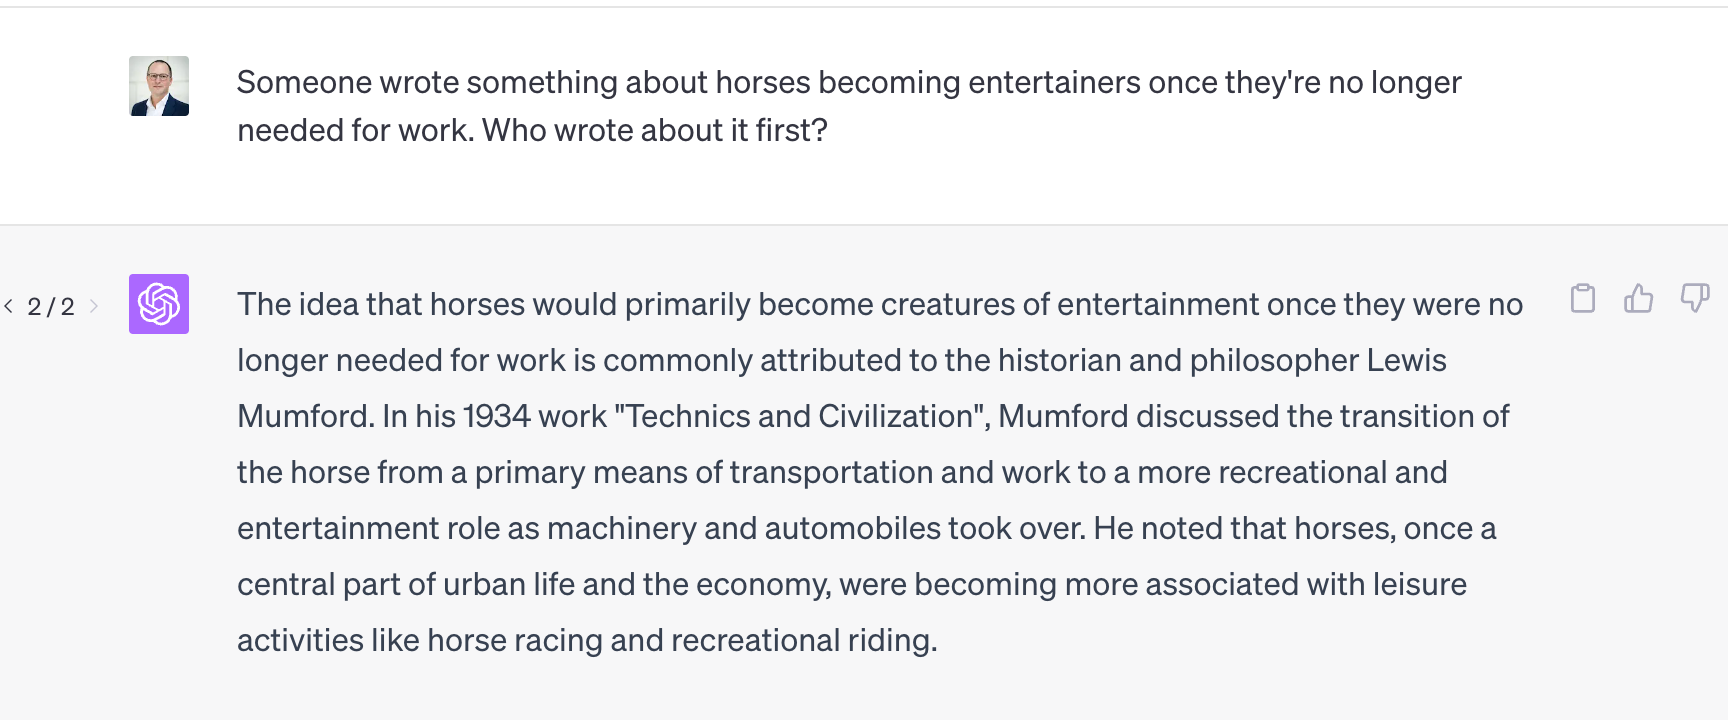Click the sentence "Who wrote about it first?"
The width and height of the screenshot is (1728, 720).
pyautogui.click(x=655, y=130)
